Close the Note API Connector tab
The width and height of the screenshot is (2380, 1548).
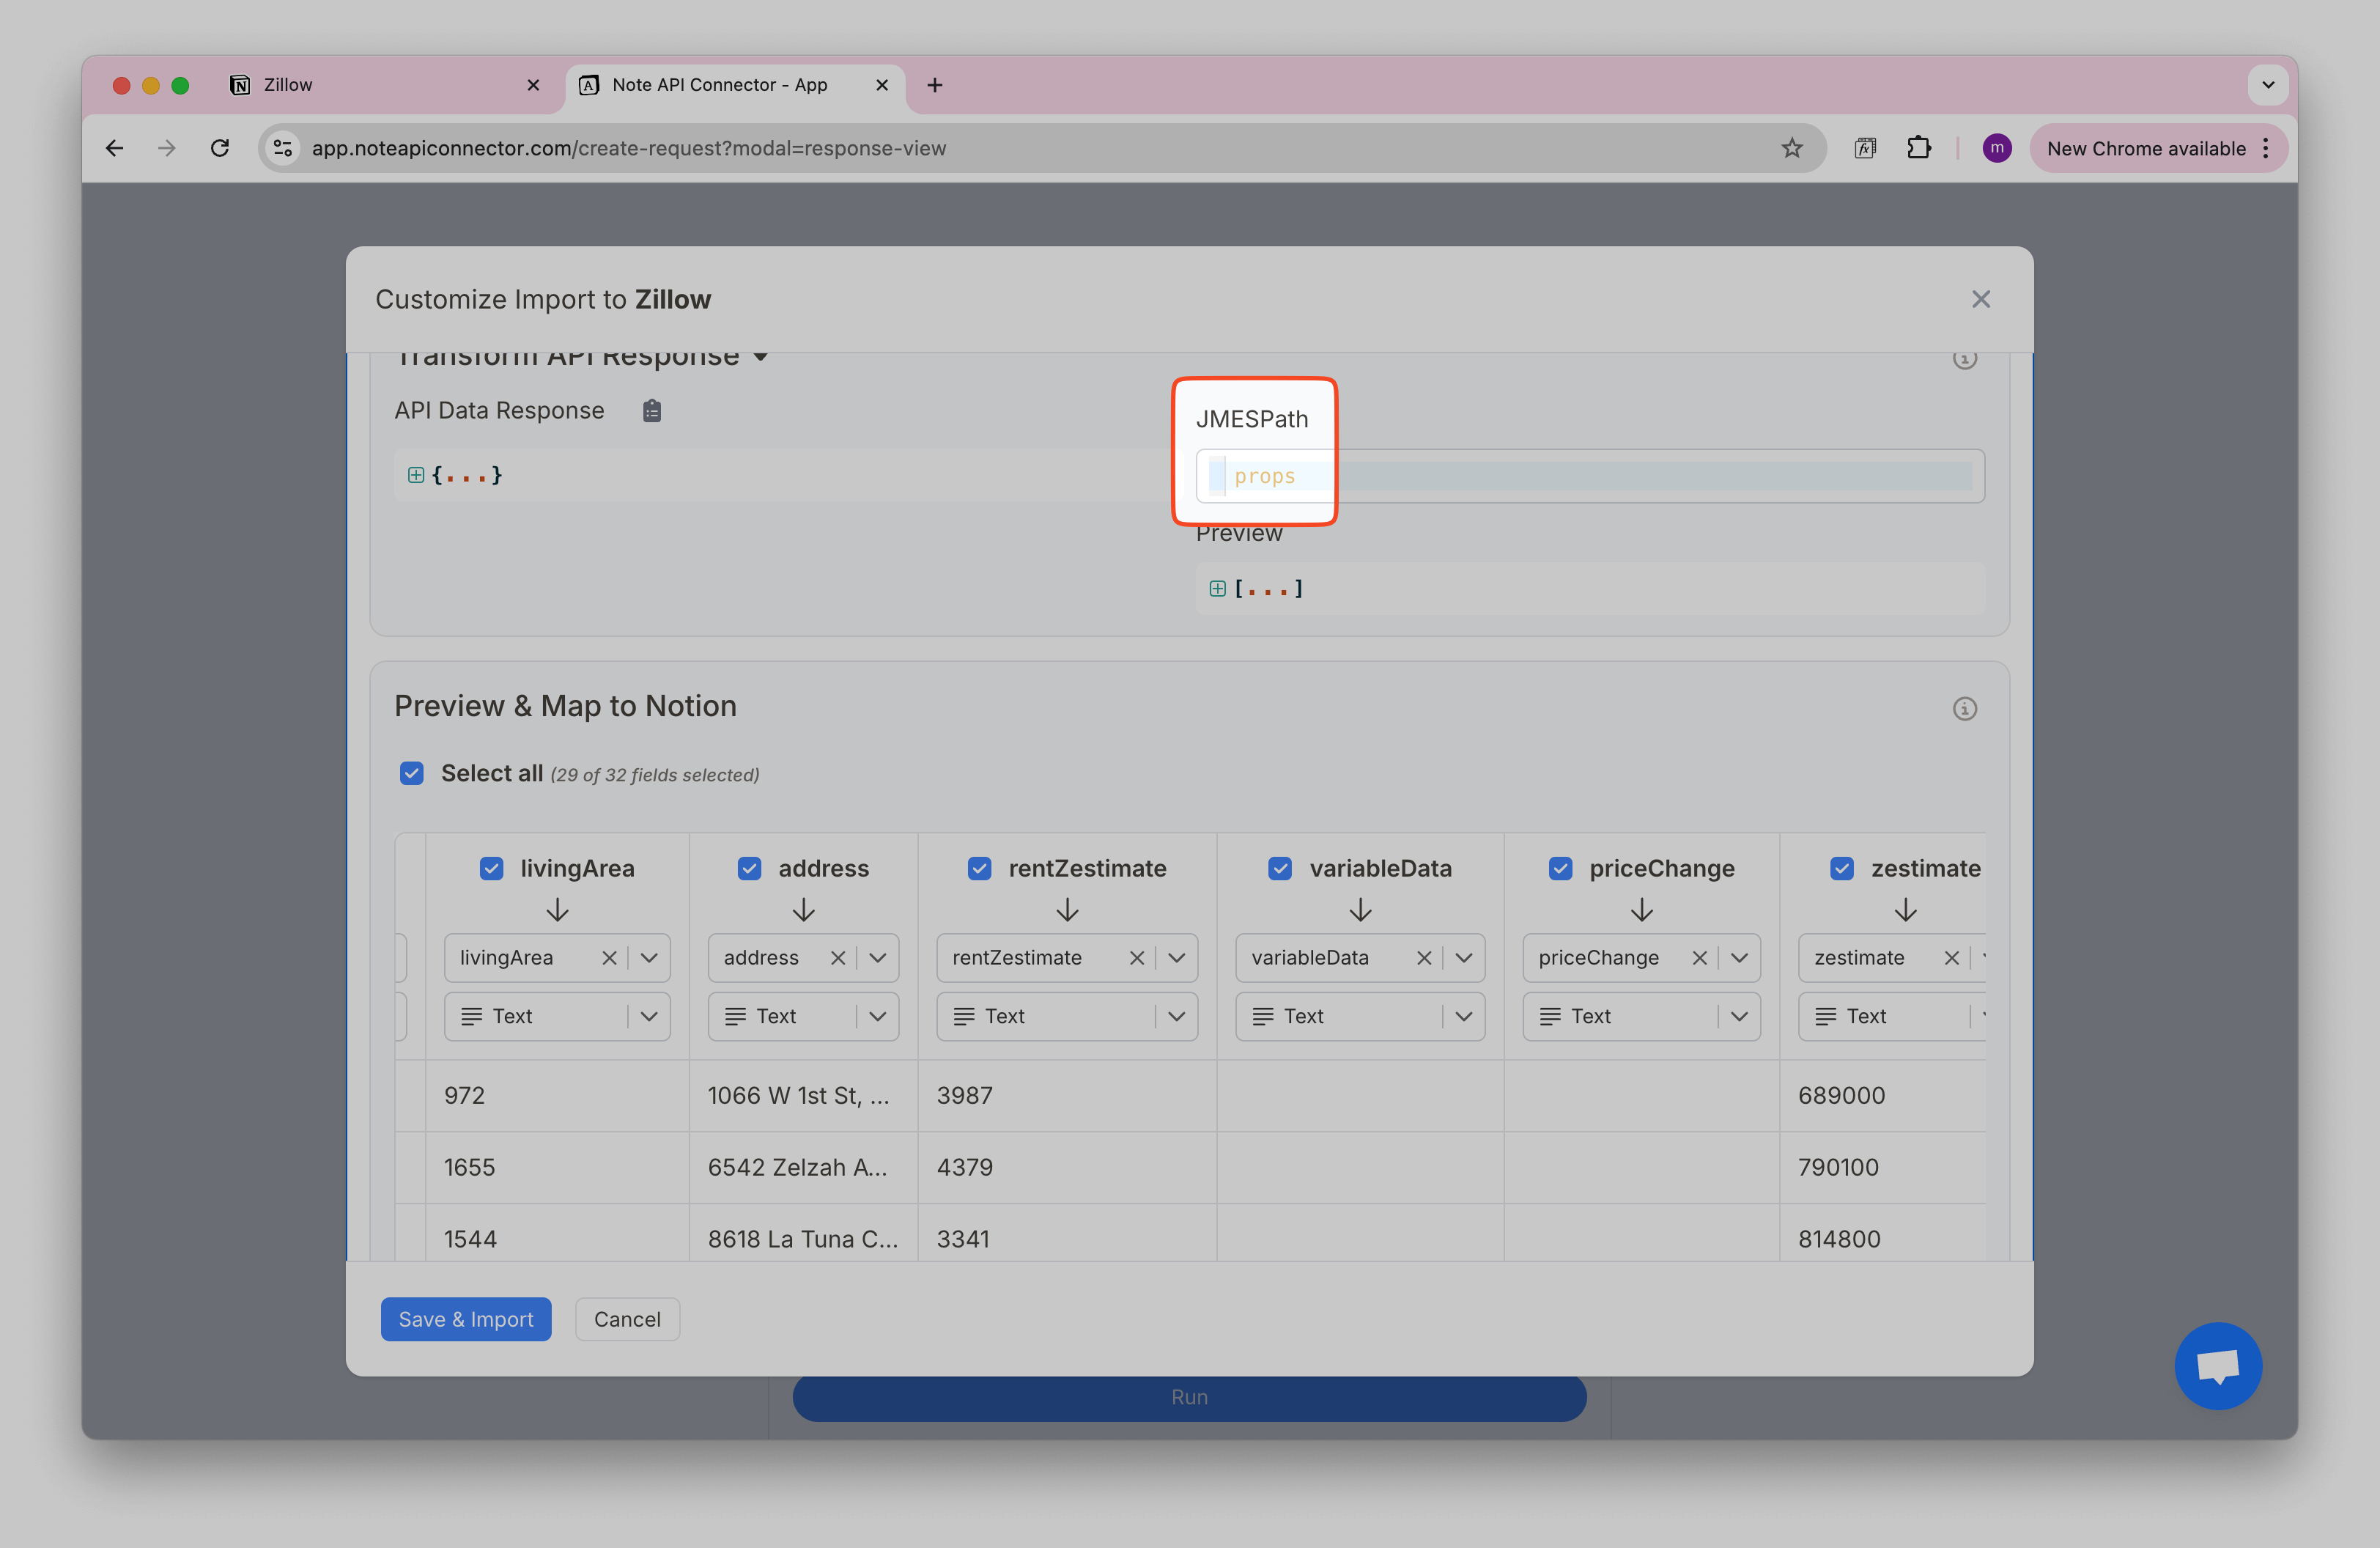coord(882,85)
